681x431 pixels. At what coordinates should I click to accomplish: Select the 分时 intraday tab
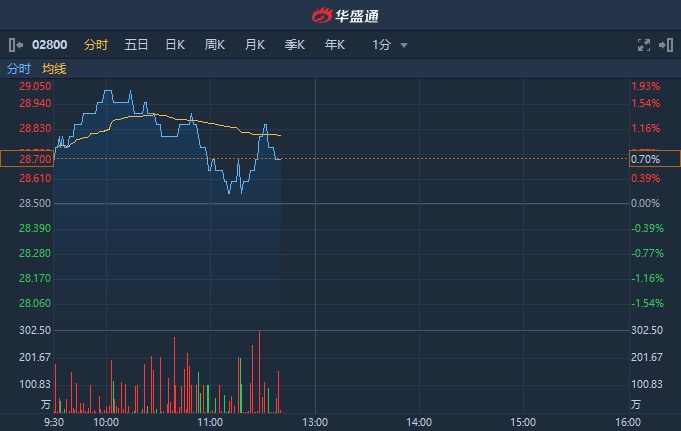coord(96,44)
